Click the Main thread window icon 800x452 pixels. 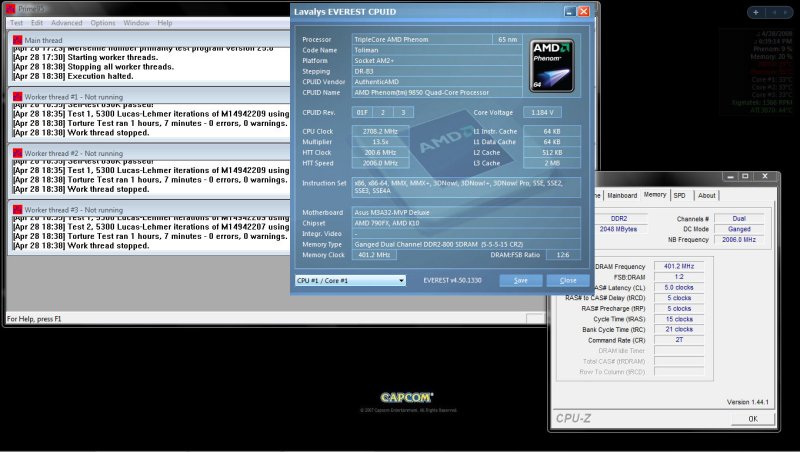17,40
